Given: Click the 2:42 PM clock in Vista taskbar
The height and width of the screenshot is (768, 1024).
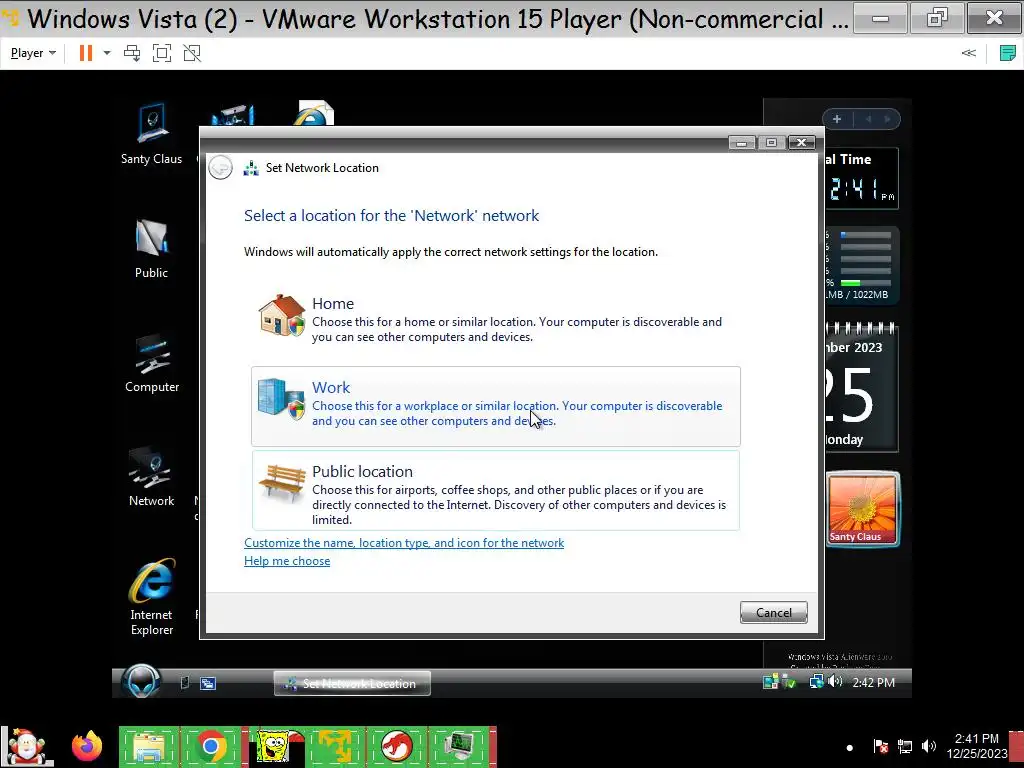Looking at the screenshot, I should click(873, 682).
